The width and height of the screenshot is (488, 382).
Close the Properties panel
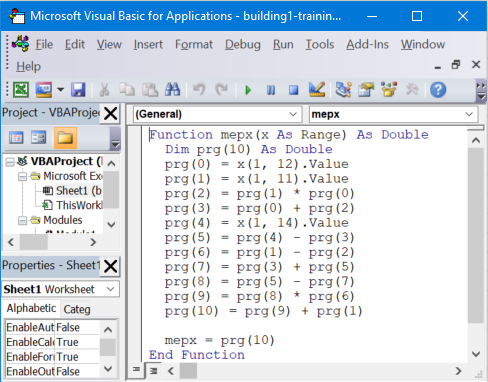click(x=110, y=266)
